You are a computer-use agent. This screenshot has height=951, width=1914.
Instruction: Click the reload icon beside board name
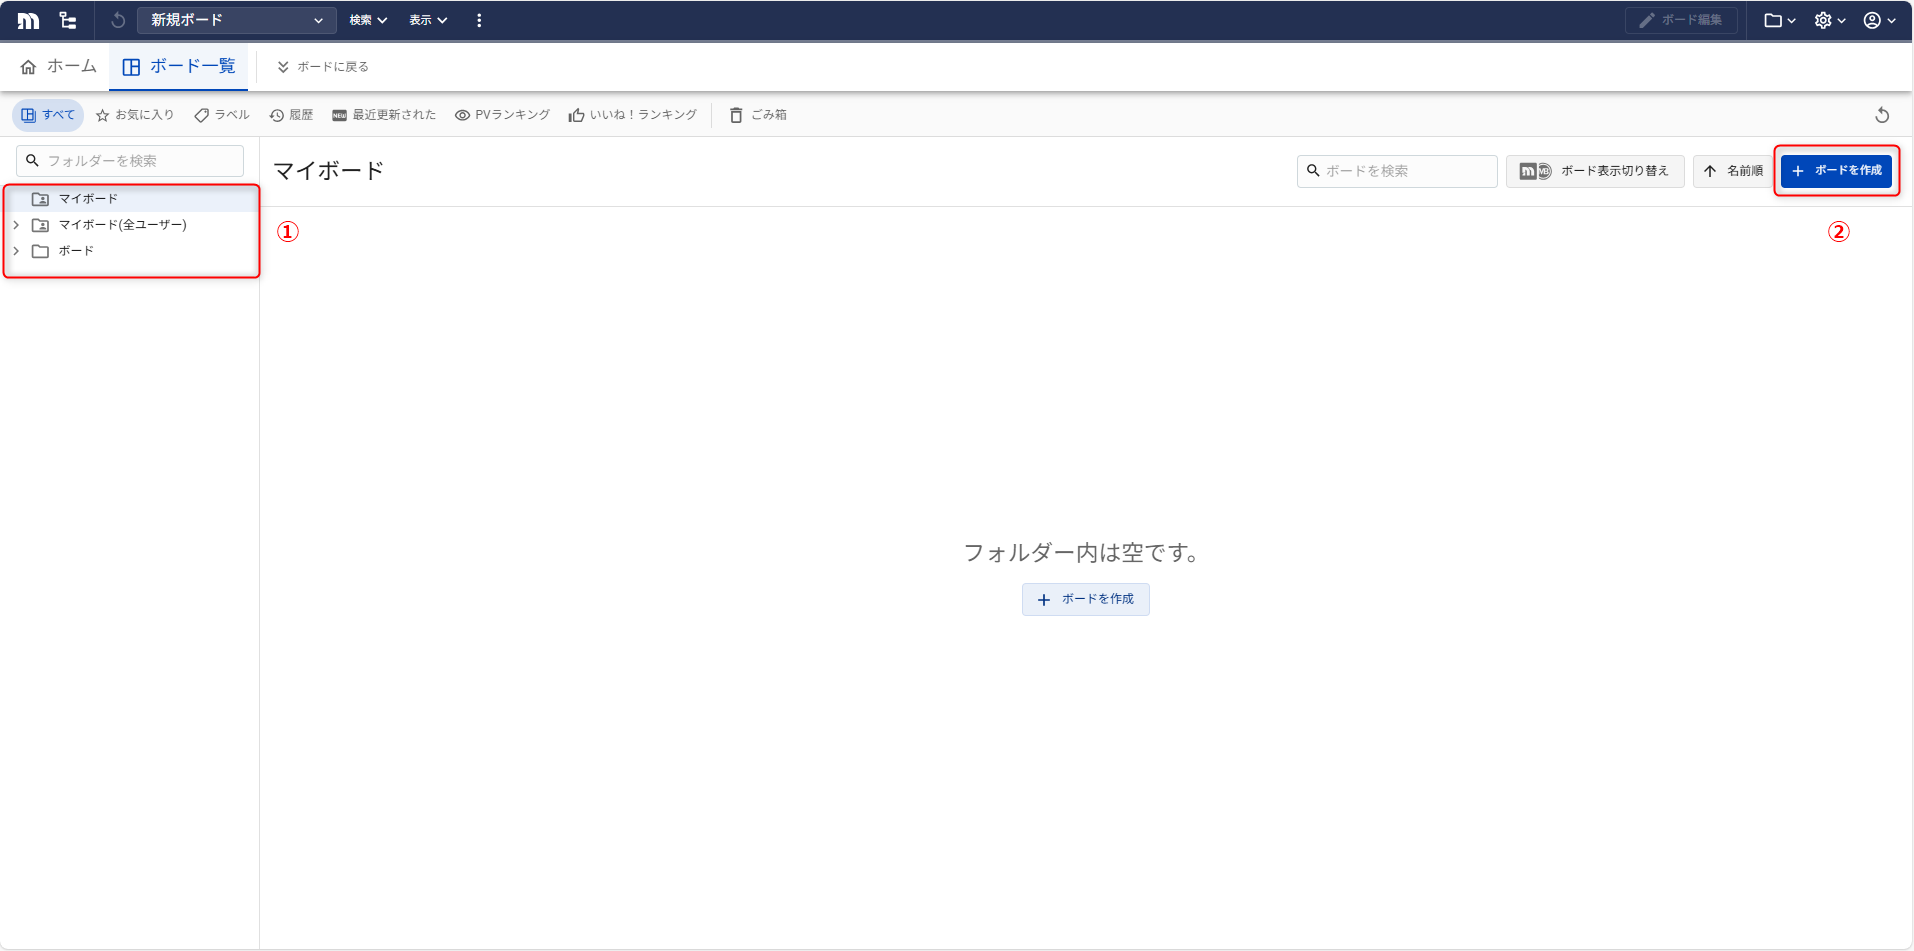click(118, 20)
